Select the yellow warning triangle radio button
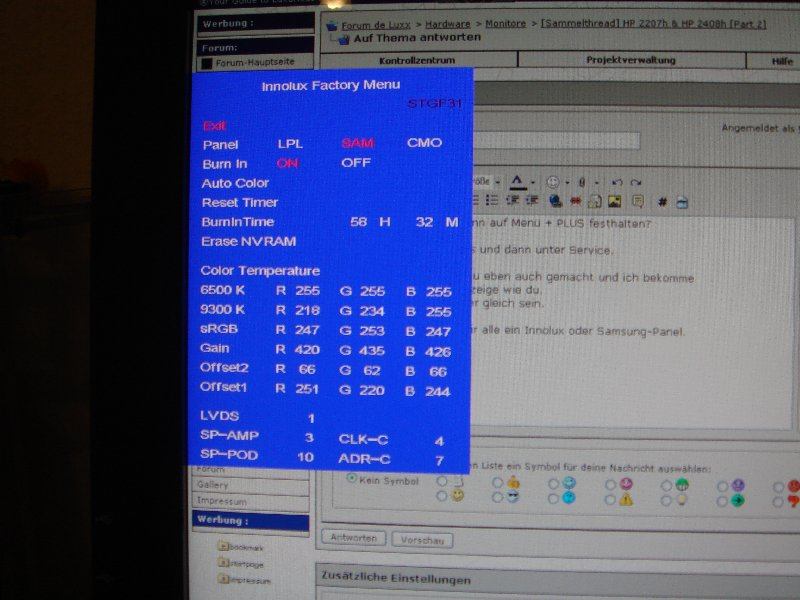800x600 pixels. 610,499
